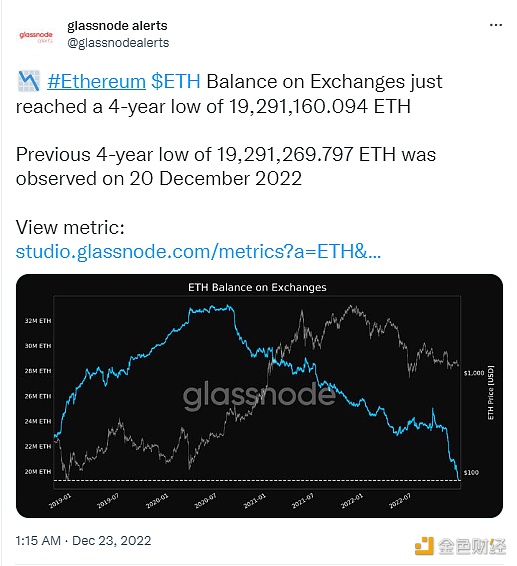517x566 pixels.
Task: Click the glassnode alerts display name
Action: (x=117, y=26)
